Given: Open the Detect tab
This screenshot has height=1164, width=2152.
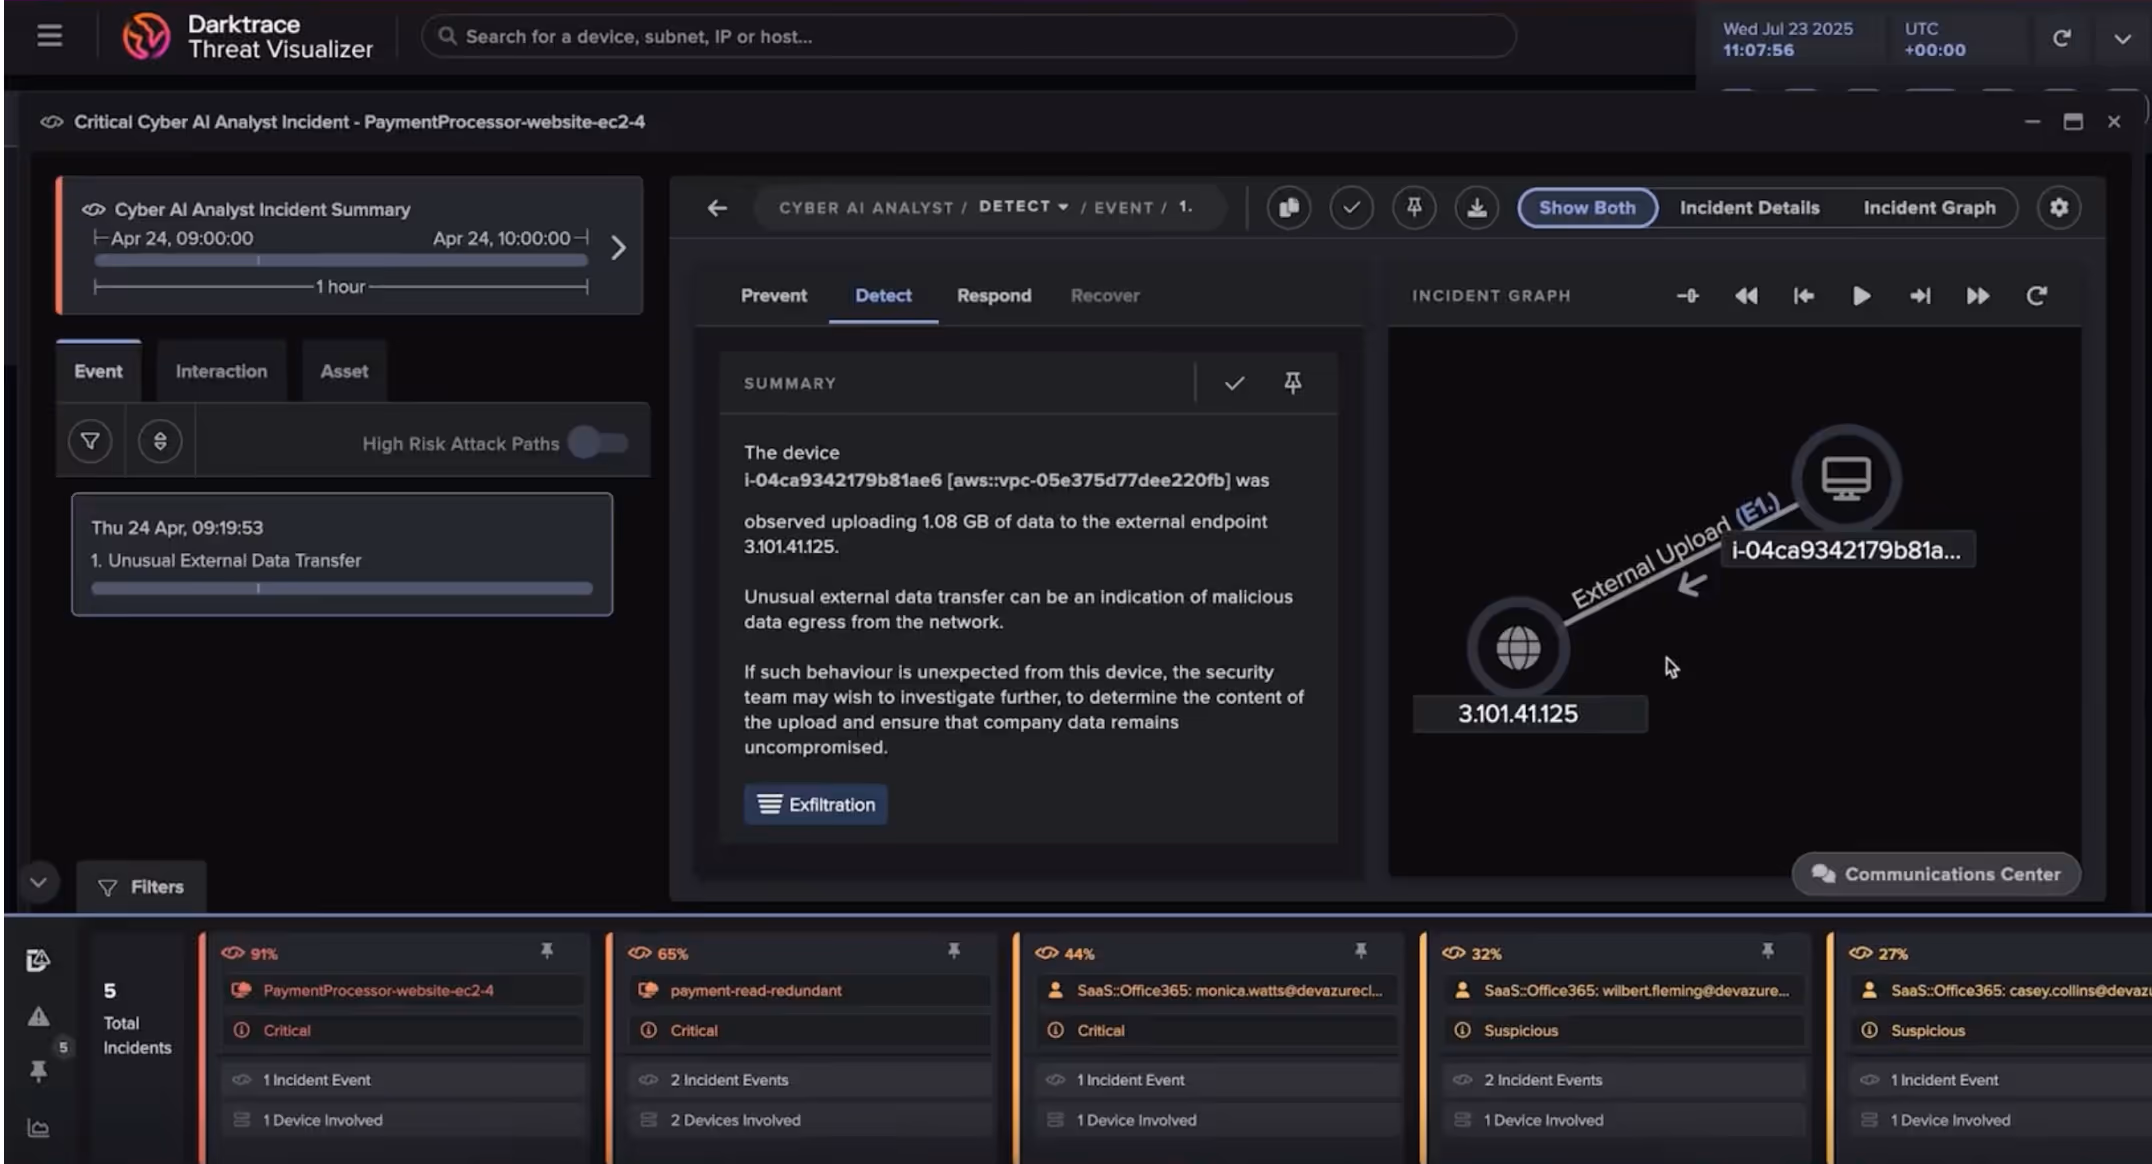Looking at the screenshot, I should 883,296.
